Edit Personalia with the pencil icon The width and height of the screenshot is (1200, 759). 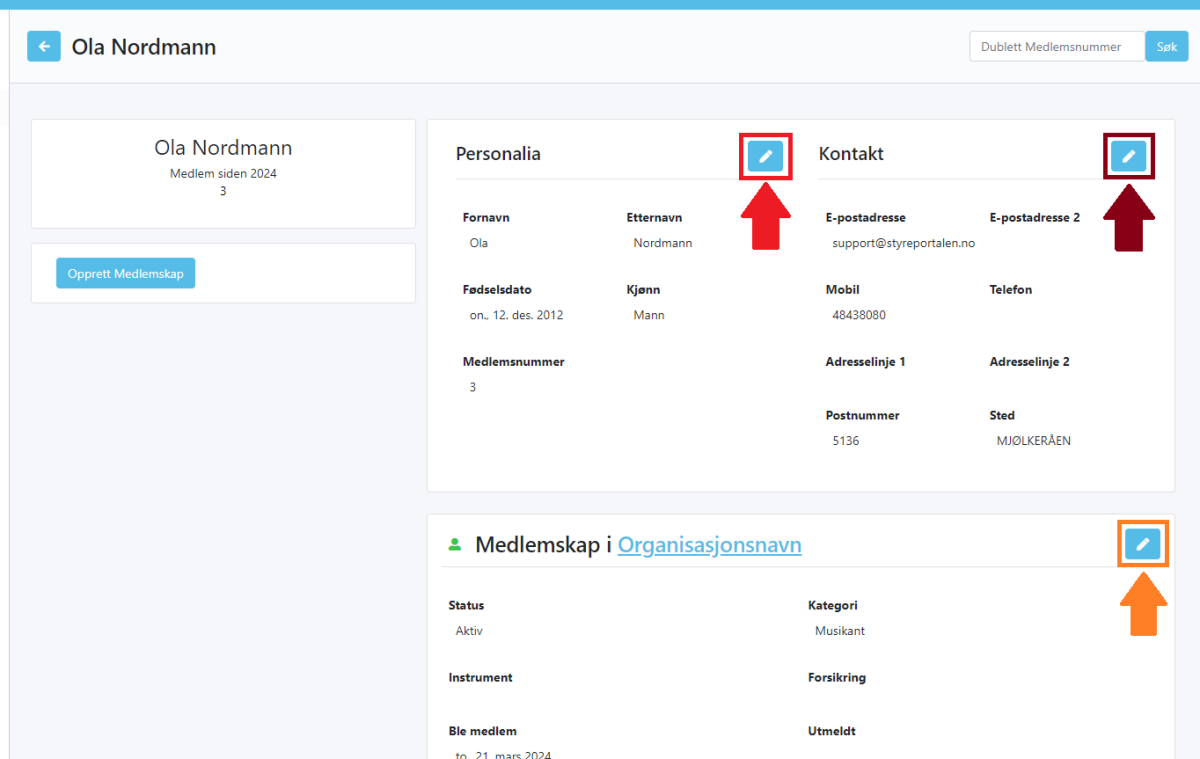(765, 157)
